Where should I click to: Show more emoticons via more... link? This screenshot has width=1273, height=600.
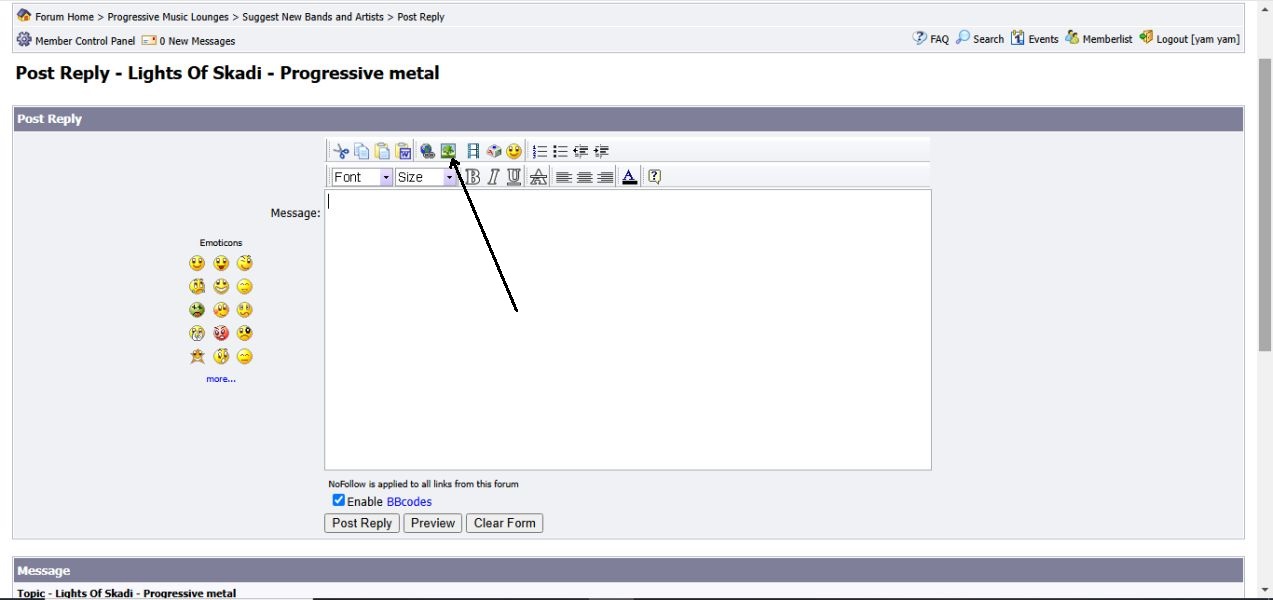221,379
